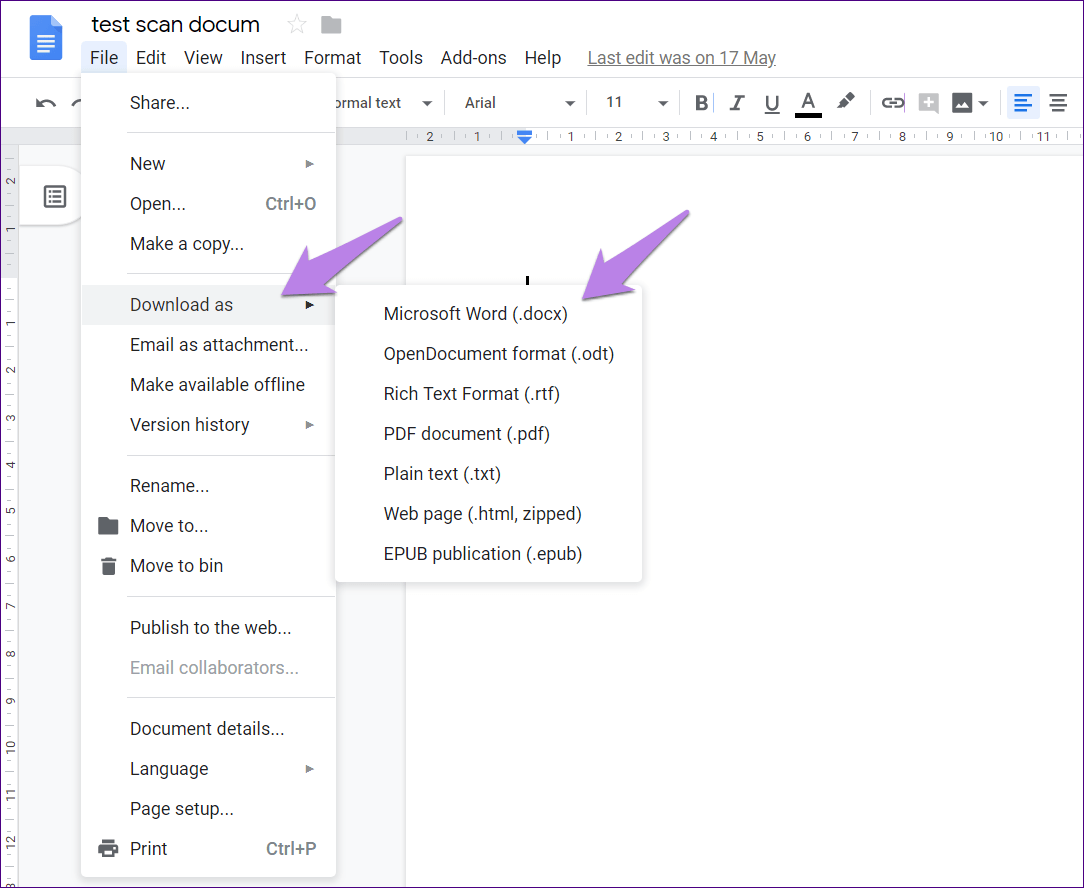
Task: Open the Insert menu
Action: [263, 58]
